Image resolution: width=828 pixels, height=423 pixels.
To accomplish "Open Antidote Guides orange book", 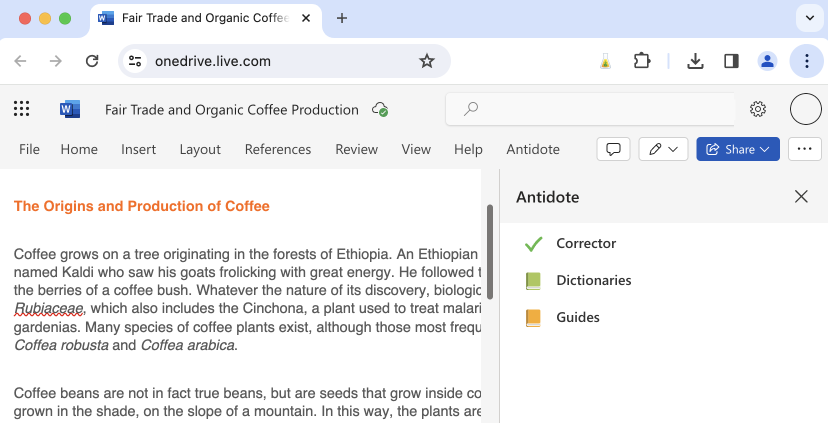I will pyautogui.click(x=533, y=318).
